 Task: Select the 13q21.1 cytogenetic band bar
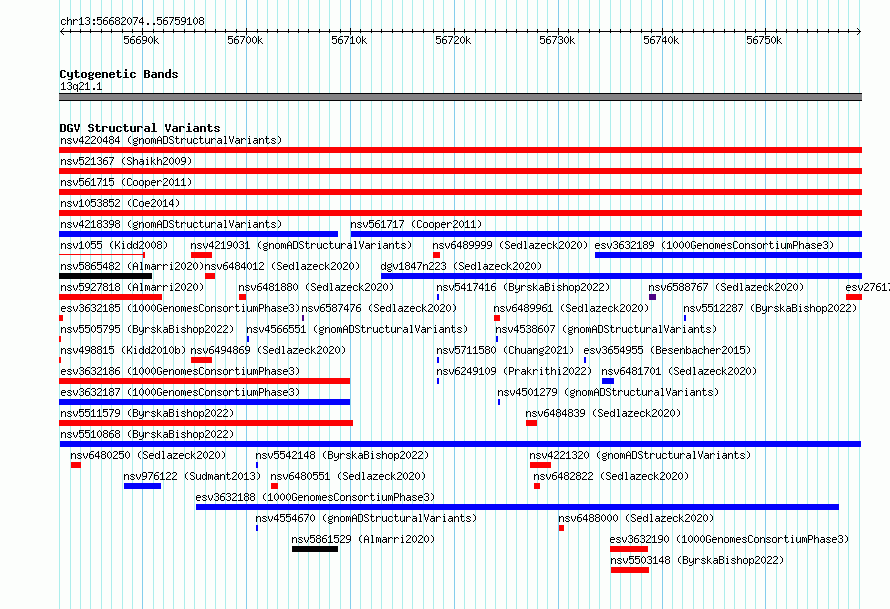click(460, 97)
